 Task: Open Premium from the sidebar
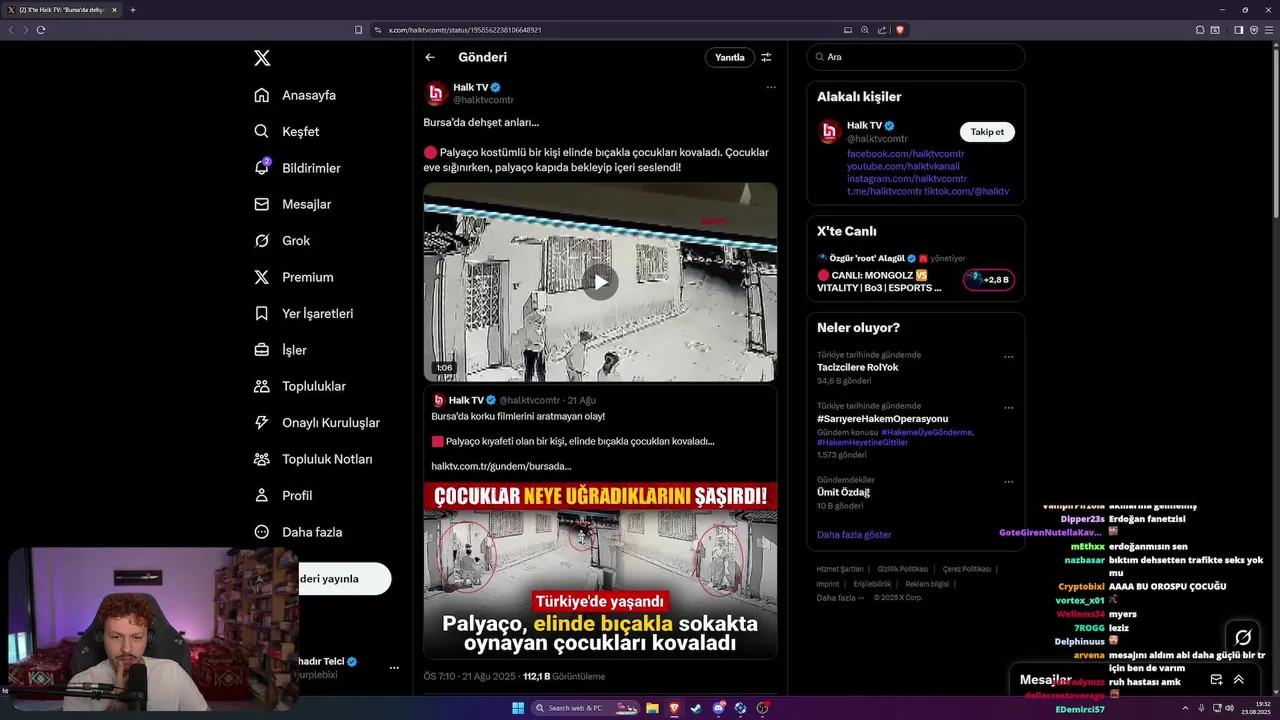tap(293, 277)
